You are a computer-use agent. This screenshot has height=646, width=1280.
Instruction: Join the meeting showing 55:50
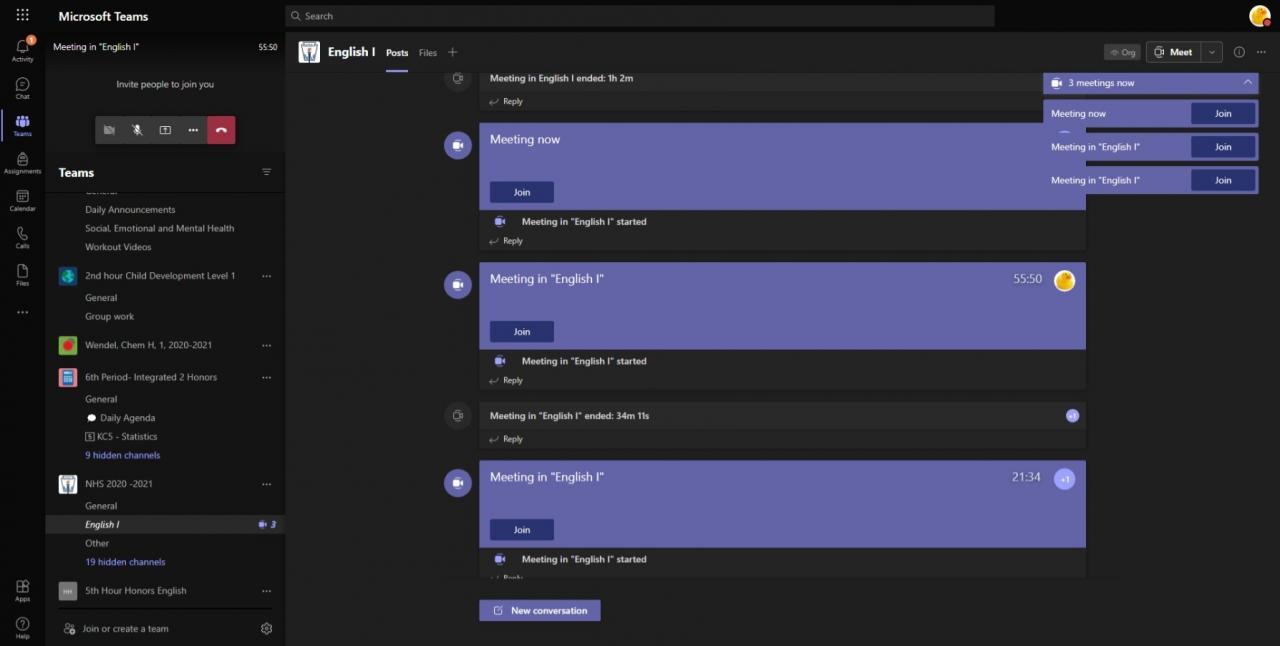click(522, 332)
